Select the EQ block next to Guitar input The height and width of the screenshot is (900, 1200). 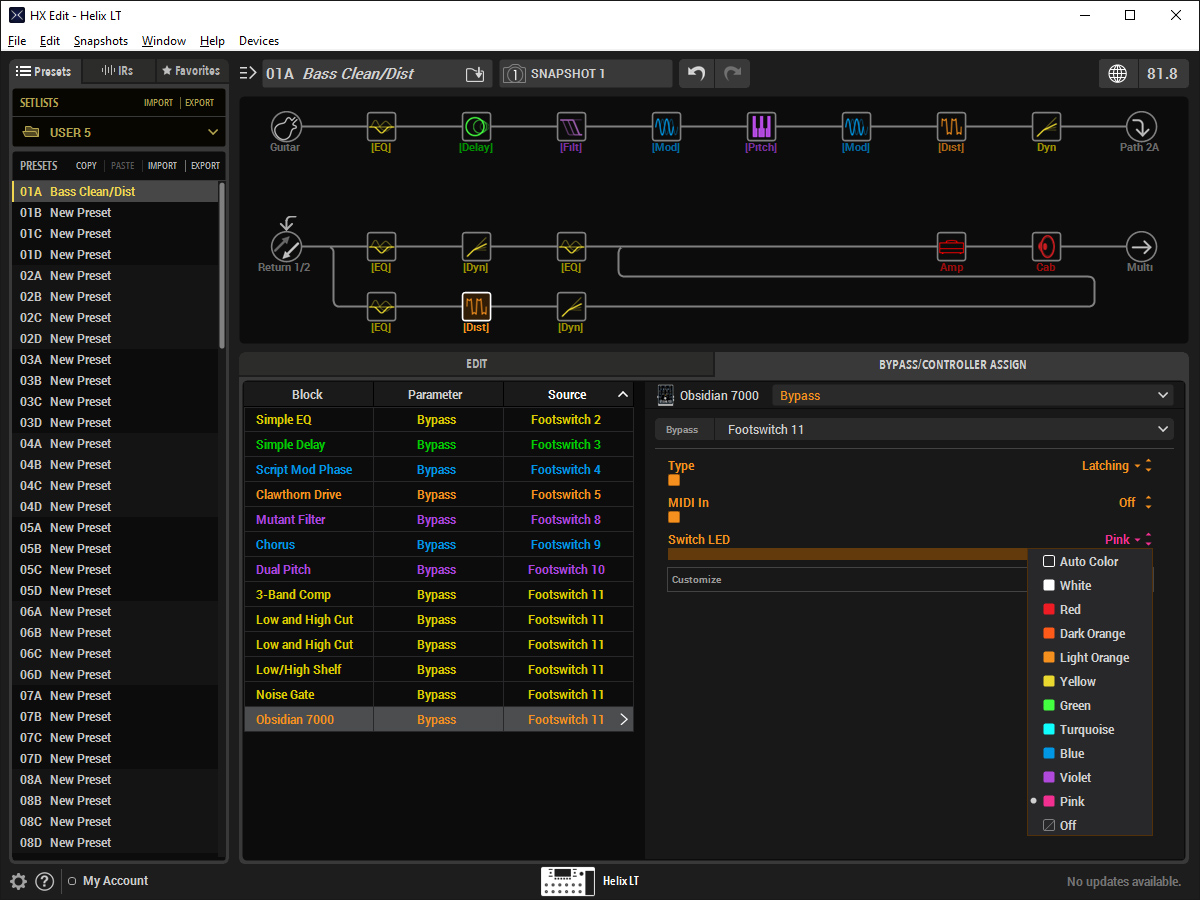pyautogui.click(x=381, y=127)
